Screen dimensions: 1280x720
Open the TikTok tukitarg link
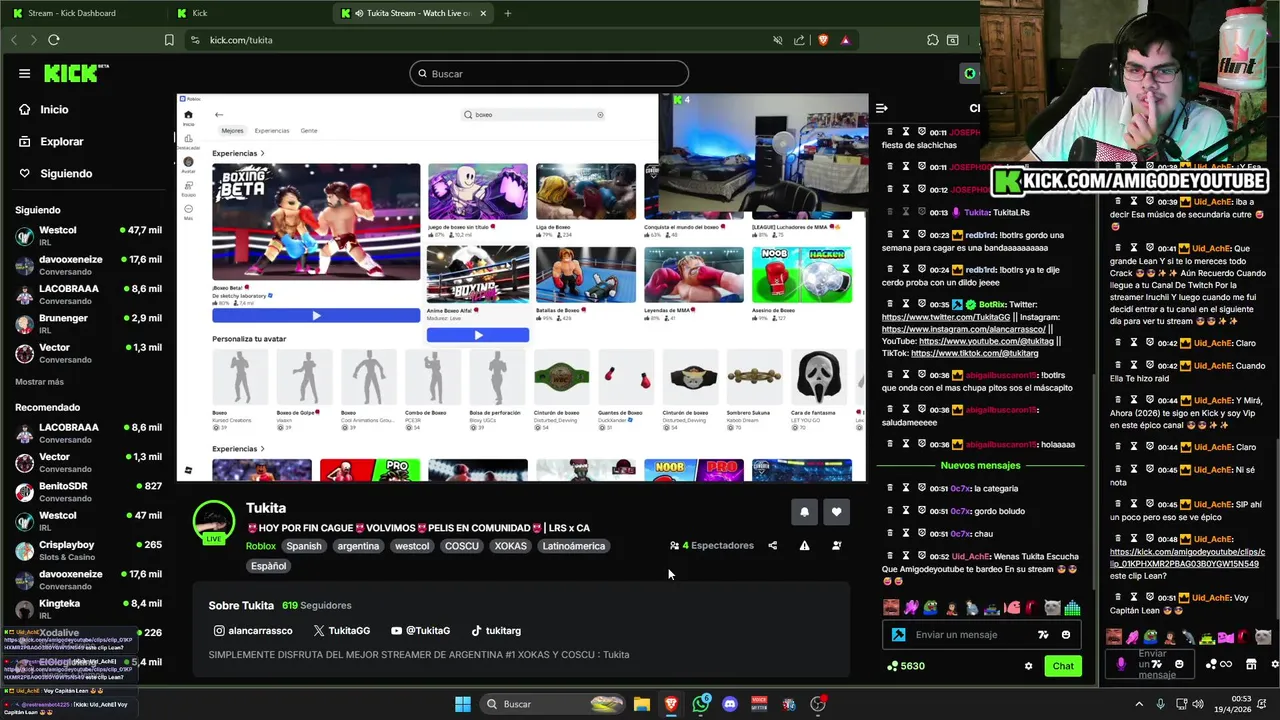coord(496,631)
